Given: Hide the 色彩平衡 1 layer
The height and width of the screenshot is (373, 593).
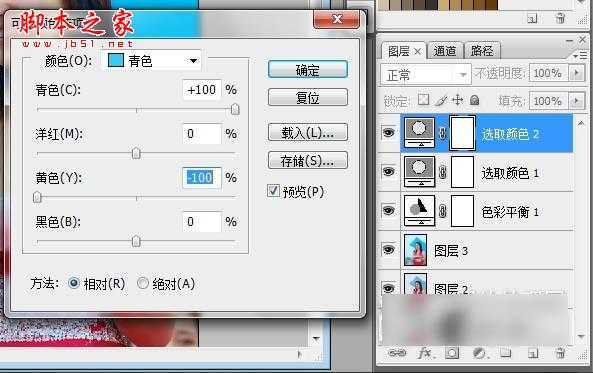Looking at the screenshot, I should (388, 211).
